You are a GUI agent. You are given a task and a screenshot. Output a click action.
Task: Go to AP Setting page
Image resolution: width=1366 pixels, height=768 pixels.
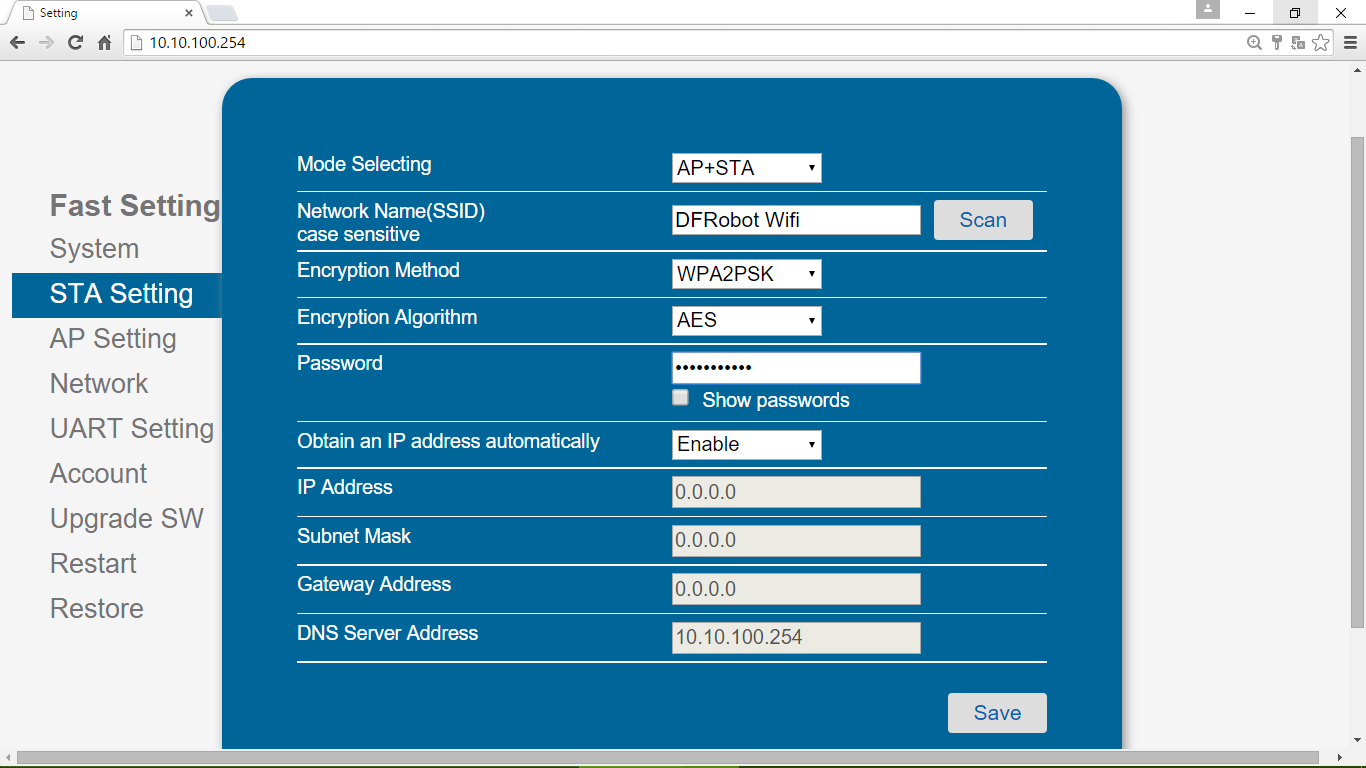coord(113,339)
